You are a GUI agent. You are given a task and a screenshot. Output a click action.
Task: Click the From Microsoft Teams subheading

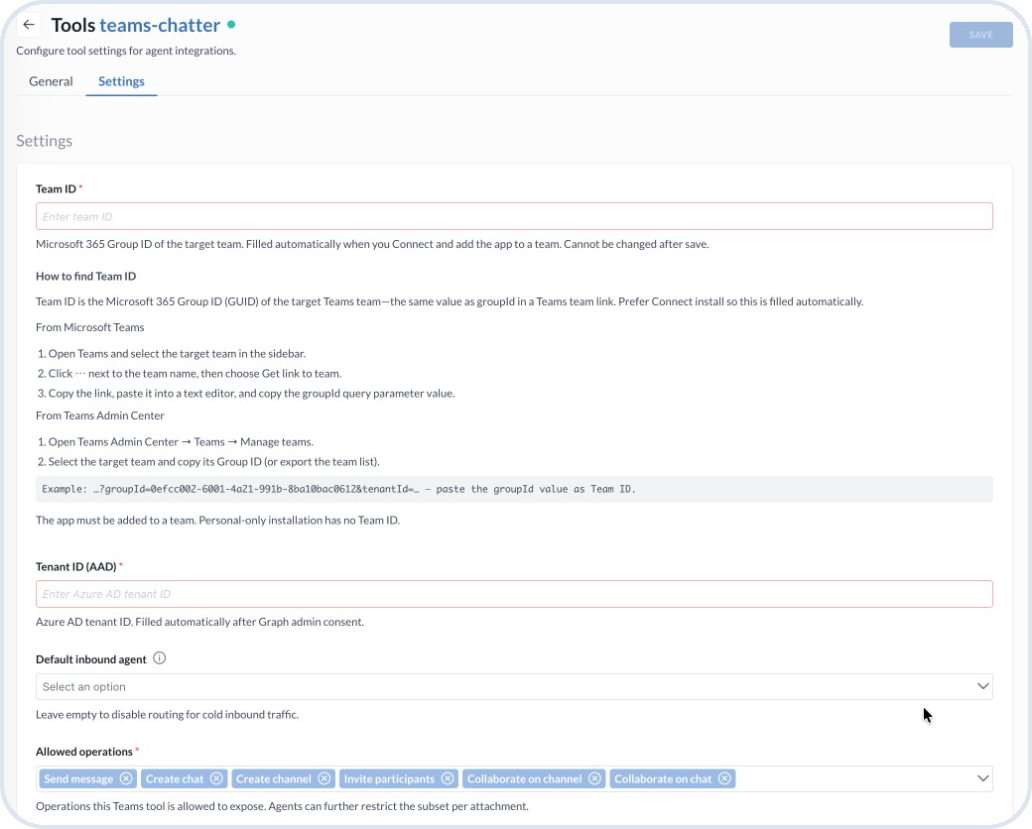[90, 327]
